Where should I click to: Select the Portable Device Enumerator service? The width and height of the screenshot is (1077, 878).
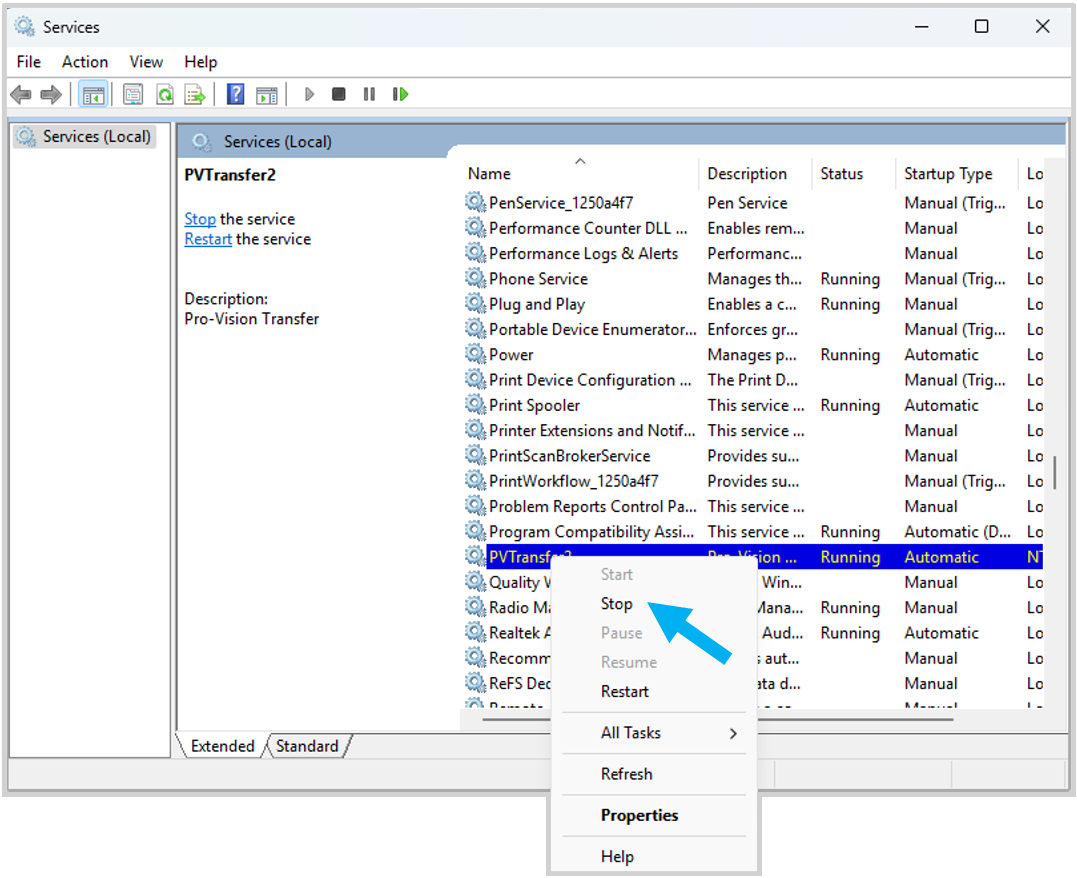coord(753,330)
